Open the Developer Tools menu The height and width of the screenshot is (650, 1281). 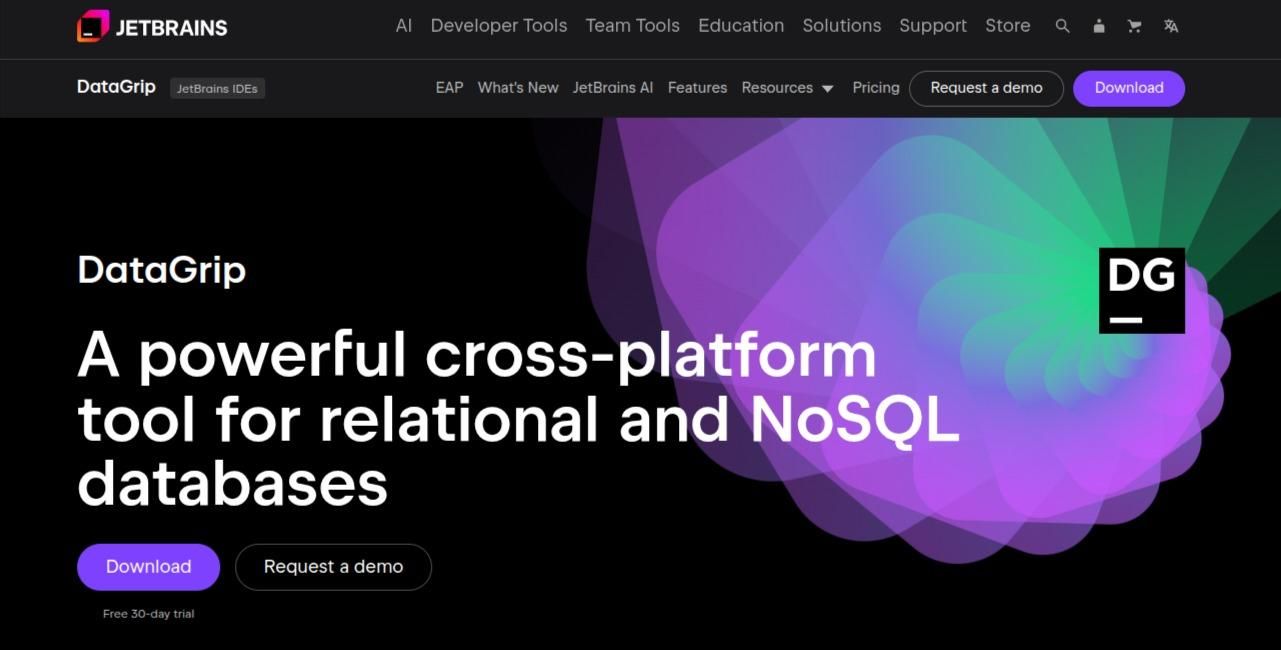(x=499, y=26)
